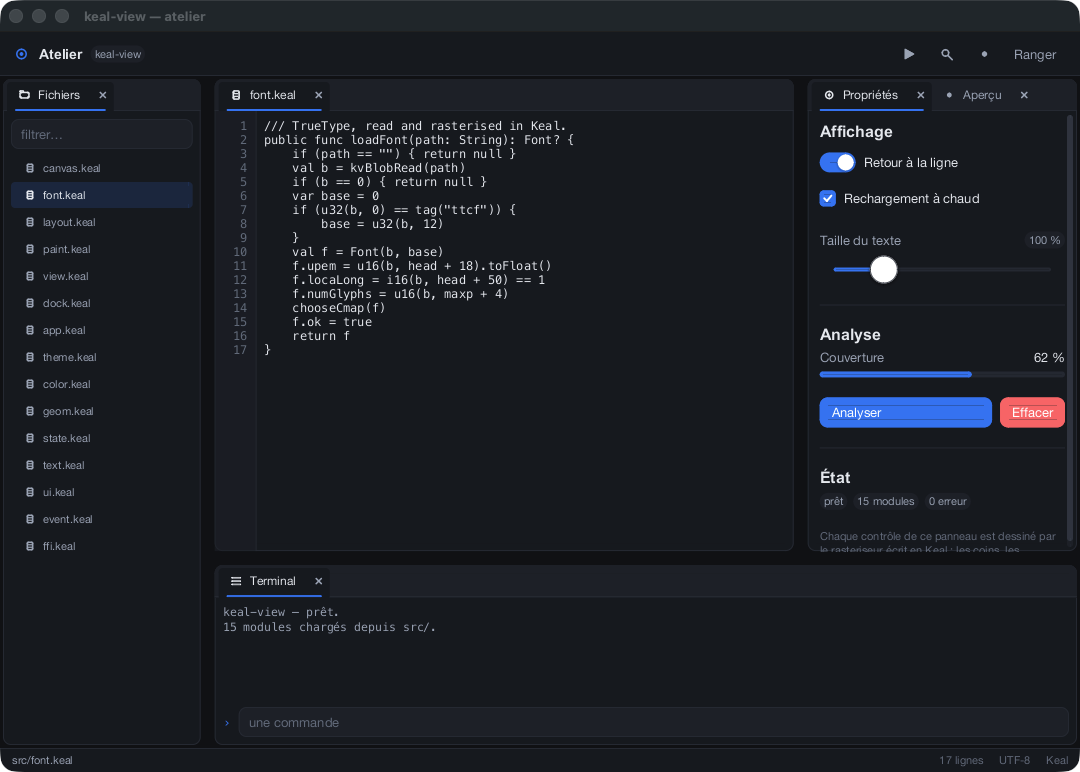Click the file icon next to theme.keal

[30, 357]
